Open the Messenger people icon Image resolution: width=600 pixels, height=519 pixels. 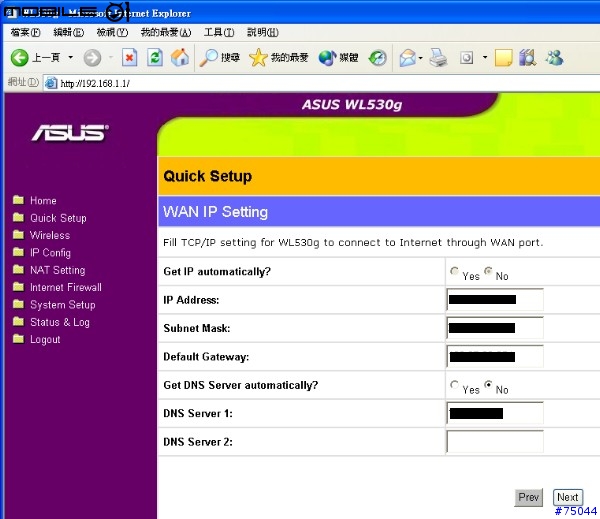[x=554, y=58]
